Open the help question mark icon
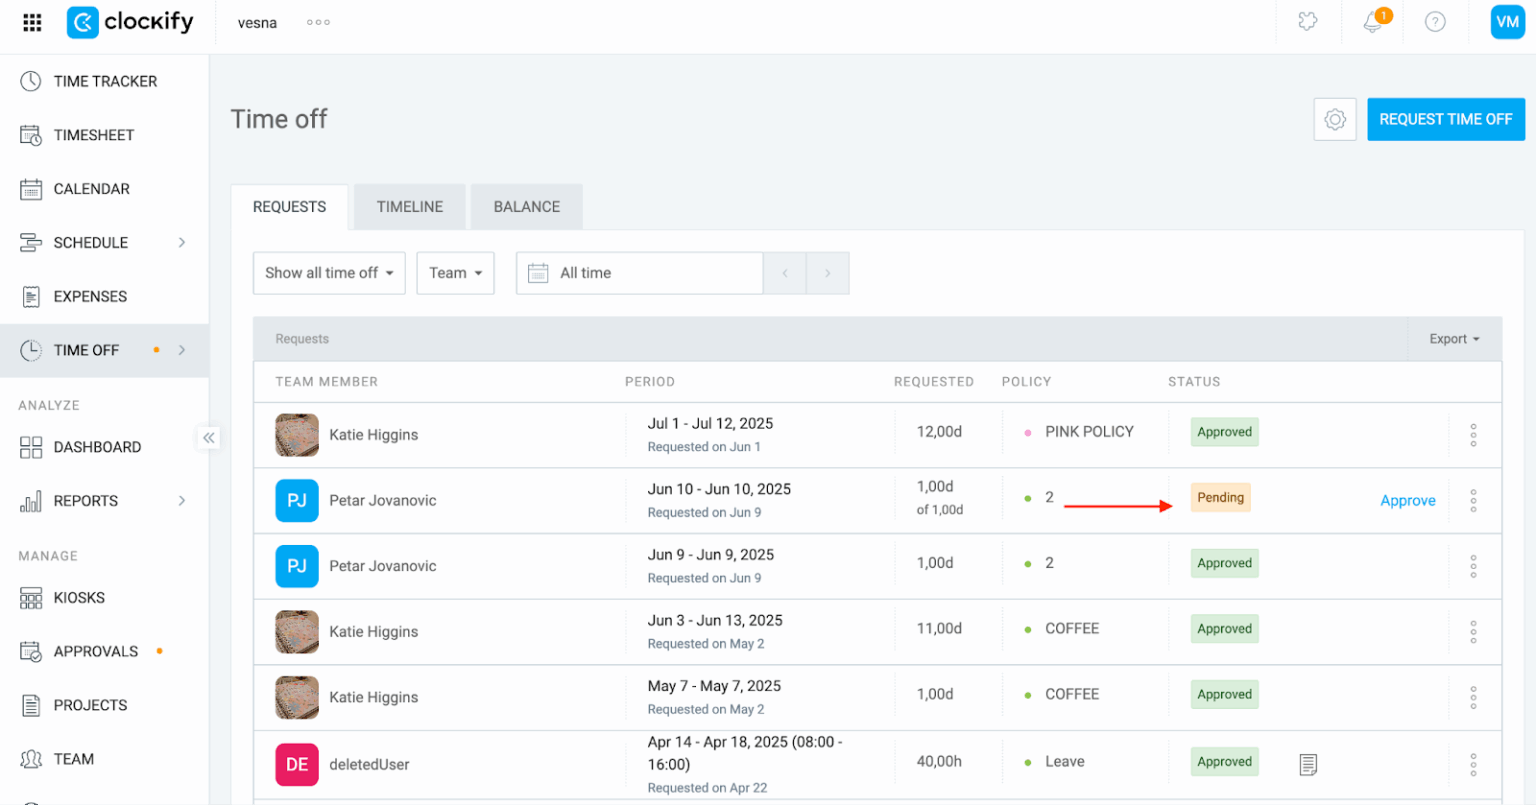 click(1435, 22)
